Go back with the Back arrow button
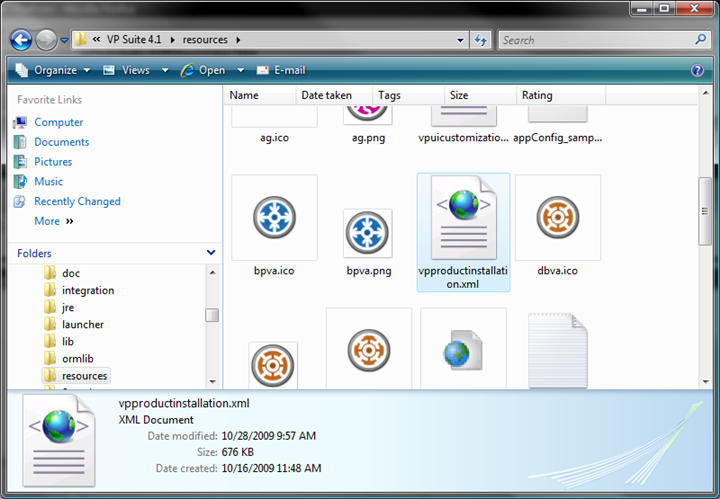 [x=21, y=40]
